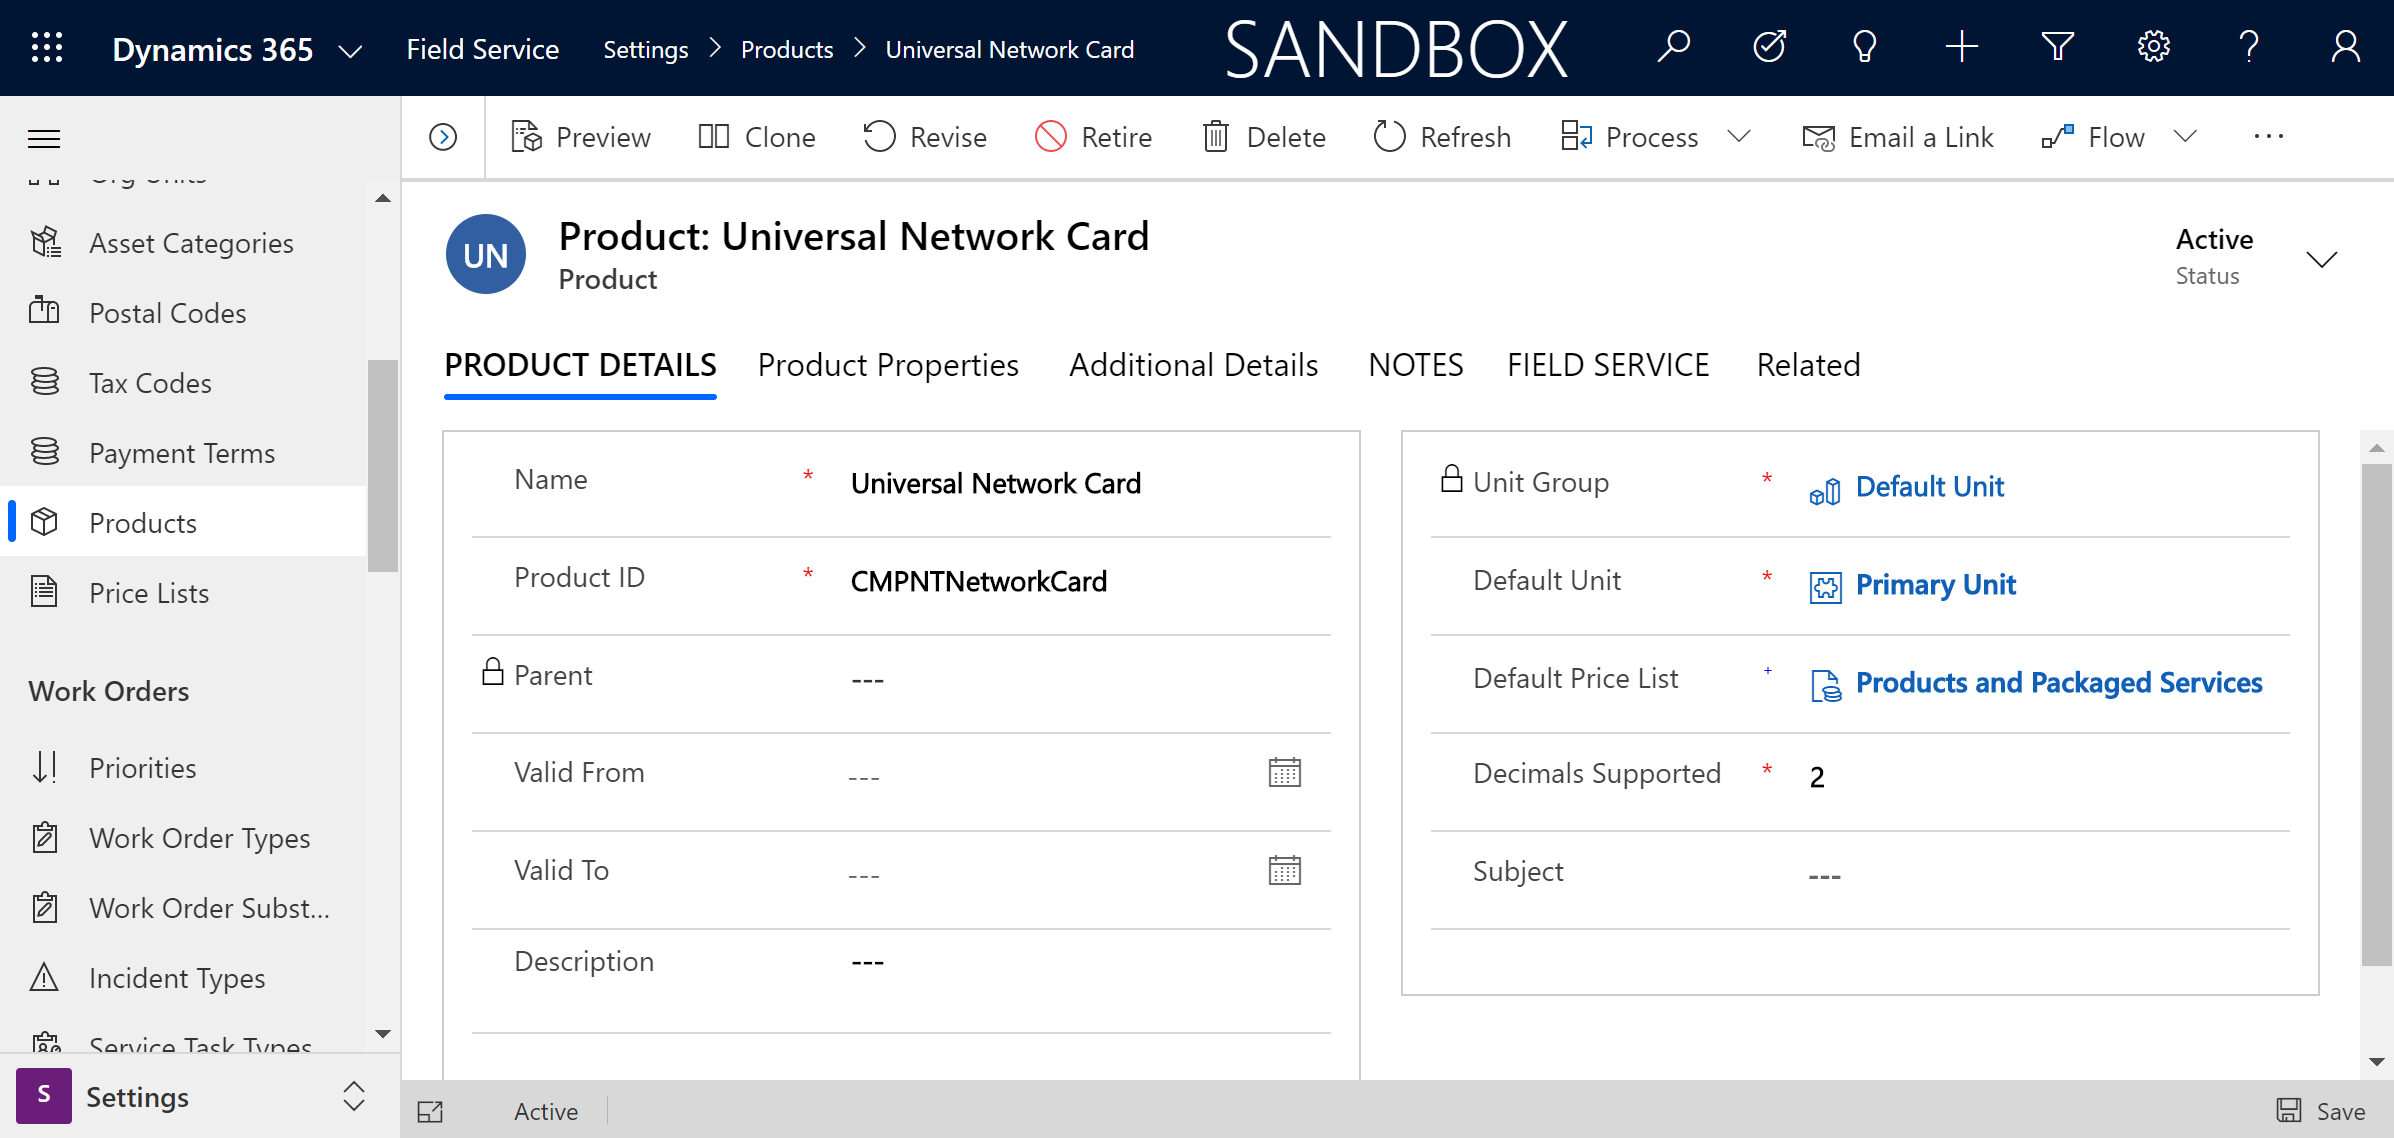Switch to FIELD SERVICE tab
The width and height of the screenshot is (2394, 1138).
(x=1608, y=365)
